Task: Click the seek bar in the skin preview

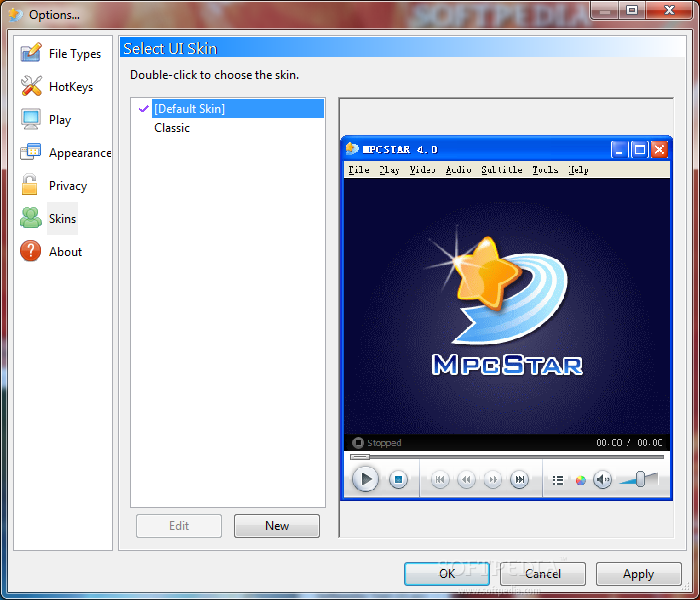Action: point(507,457)
